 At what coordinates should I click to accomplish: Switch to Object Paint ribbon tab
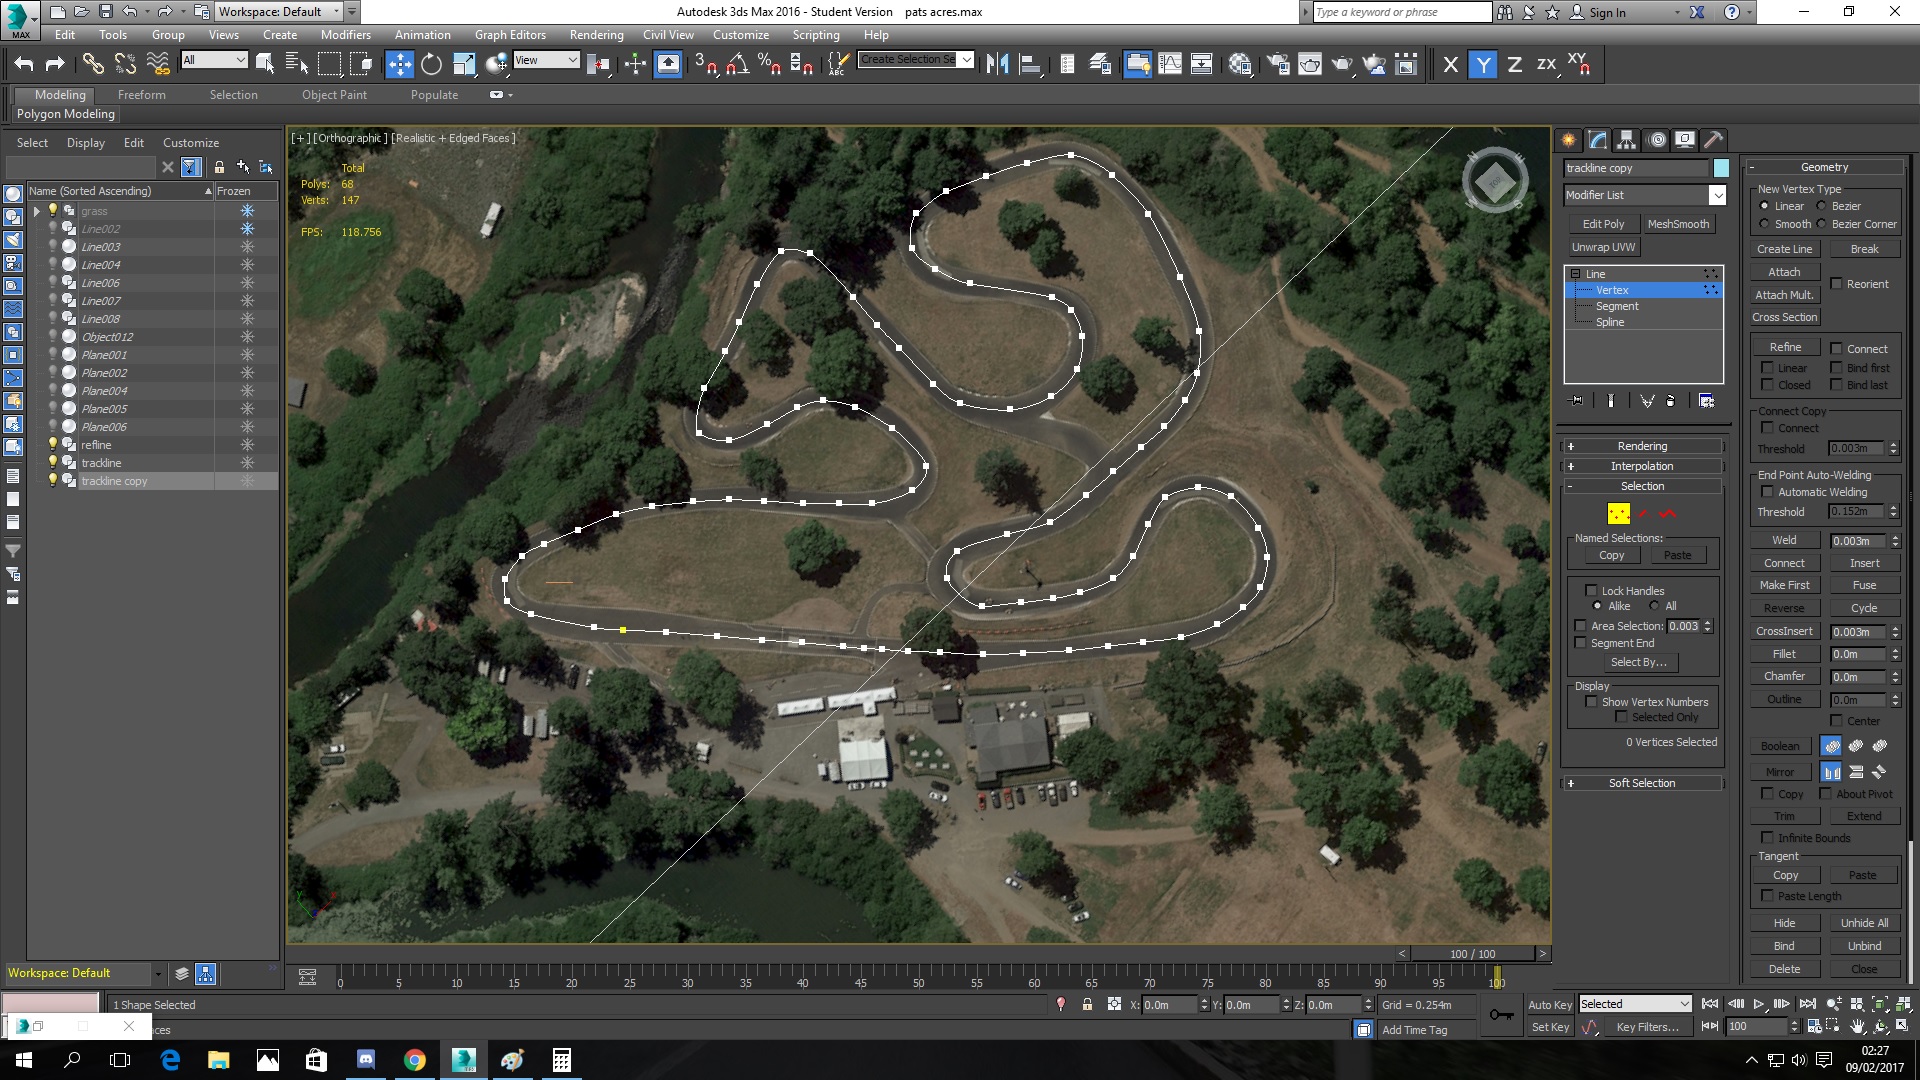pos(334,95)
